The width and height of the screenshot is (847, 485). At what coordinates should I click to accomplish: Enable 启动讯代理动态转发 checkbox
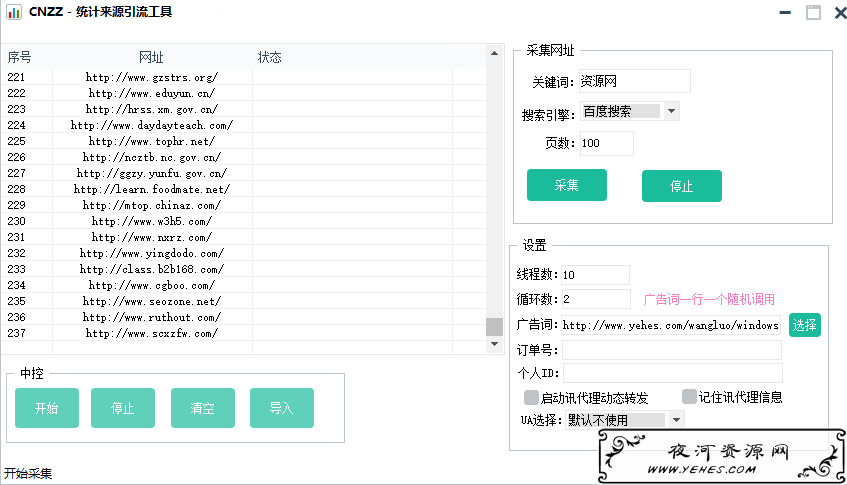point(532,398)
